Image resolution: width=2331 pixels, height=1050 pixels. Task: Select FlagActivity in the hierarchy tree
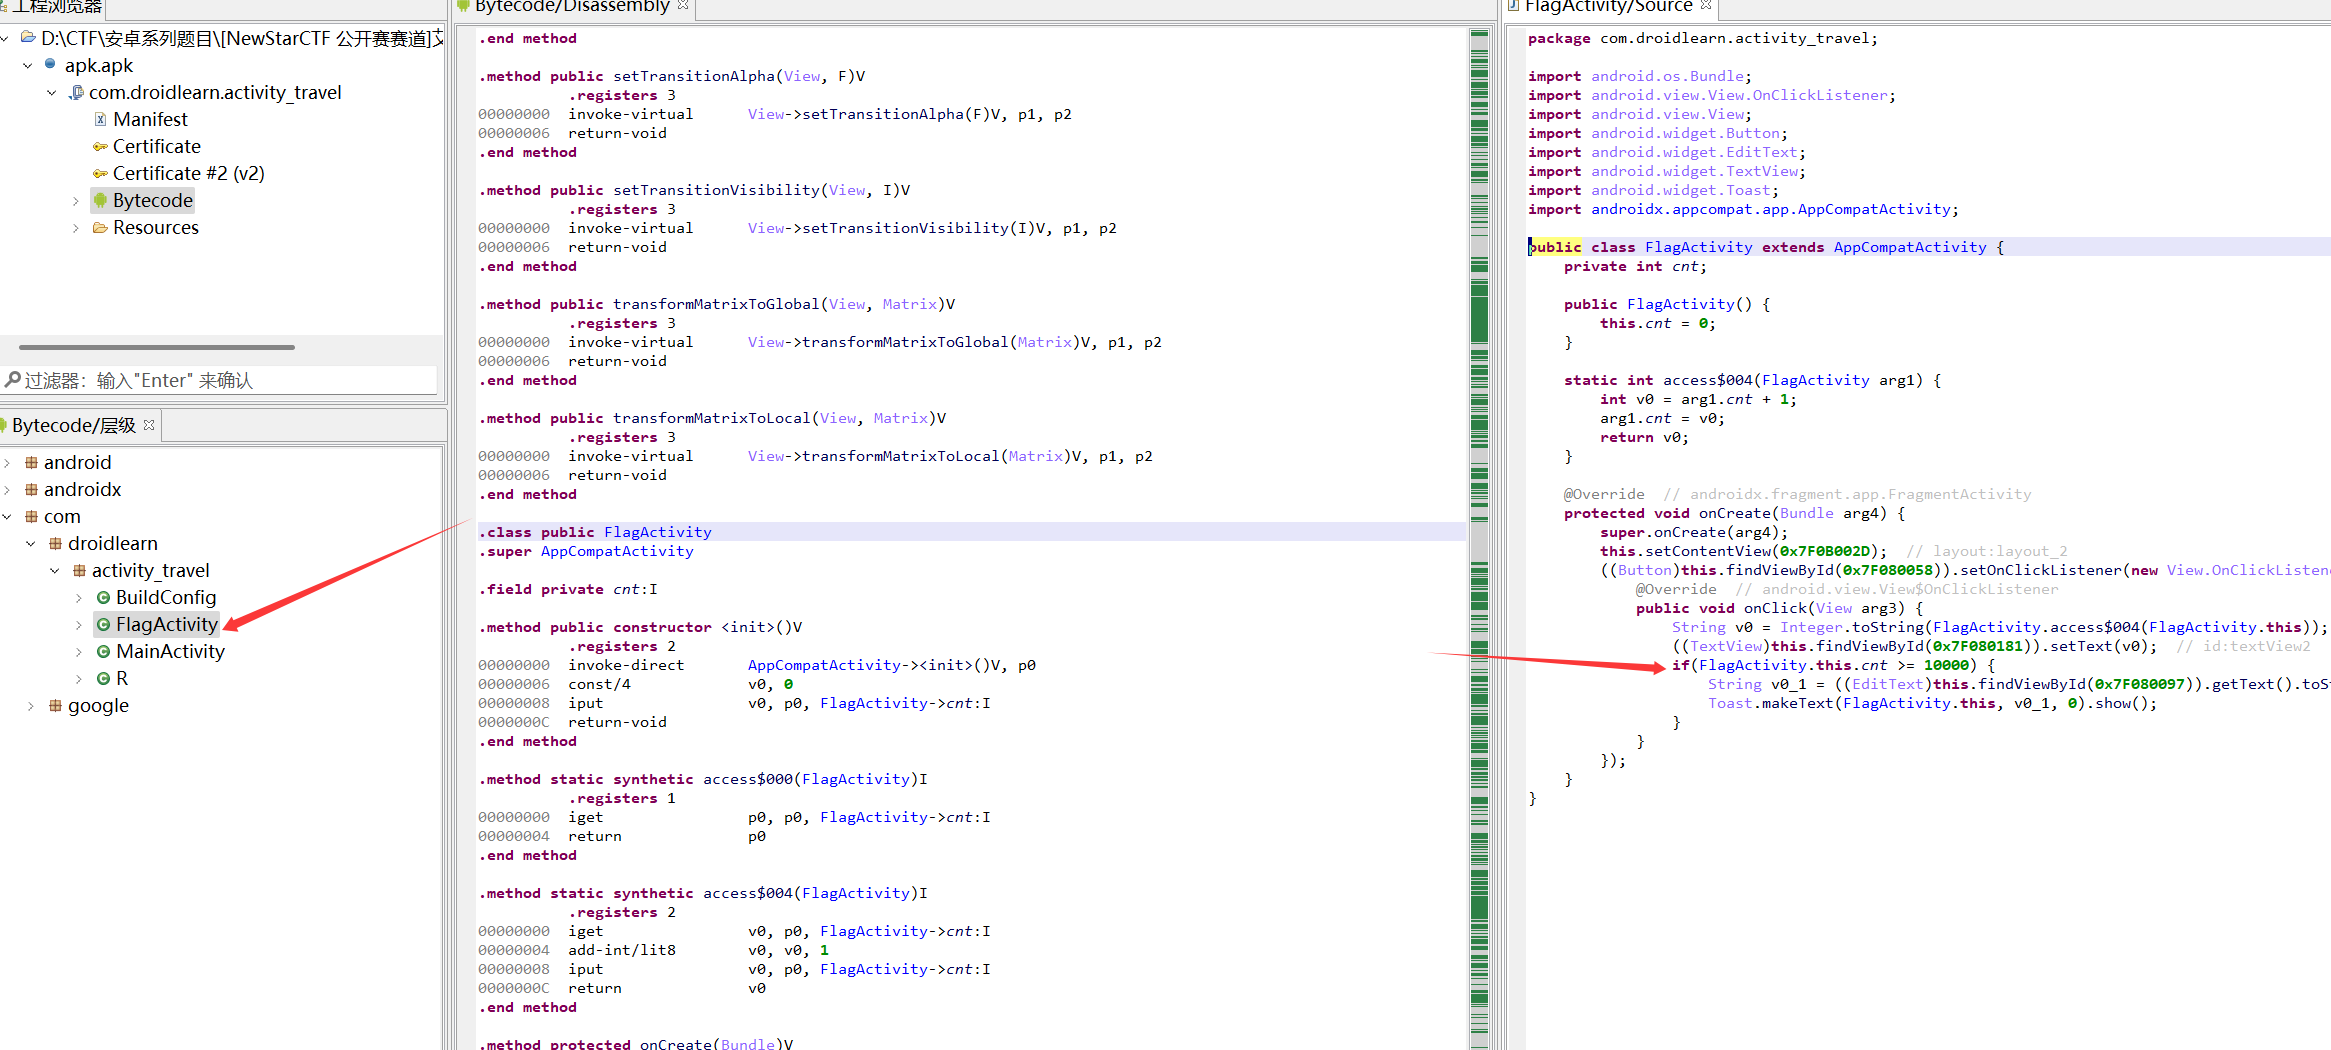click(x=166, y=624)
